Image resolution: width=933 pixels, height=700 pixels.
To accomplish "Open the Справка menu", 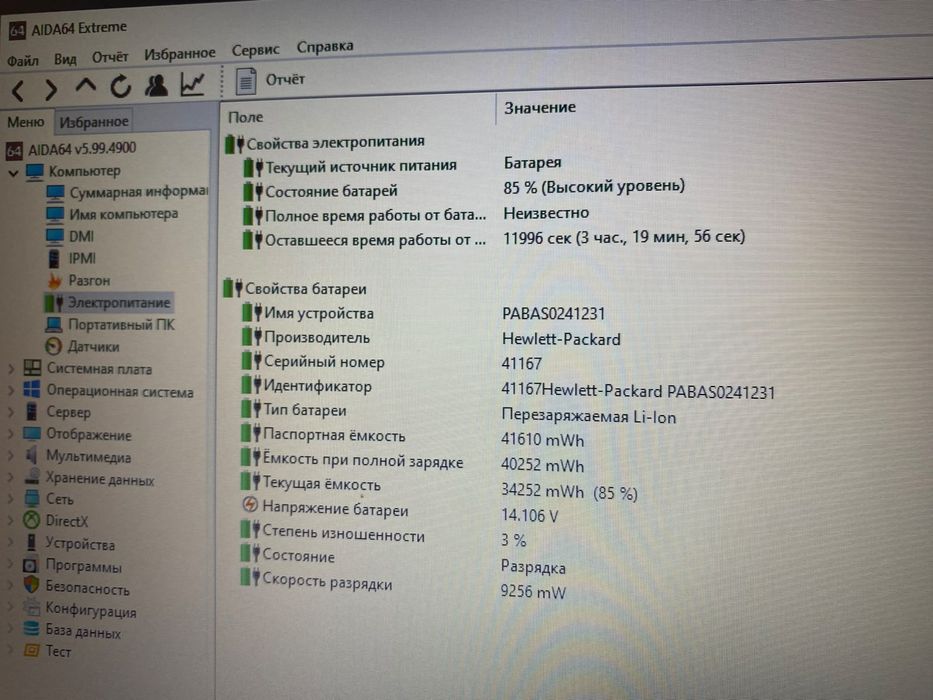I will click(325, 46).
